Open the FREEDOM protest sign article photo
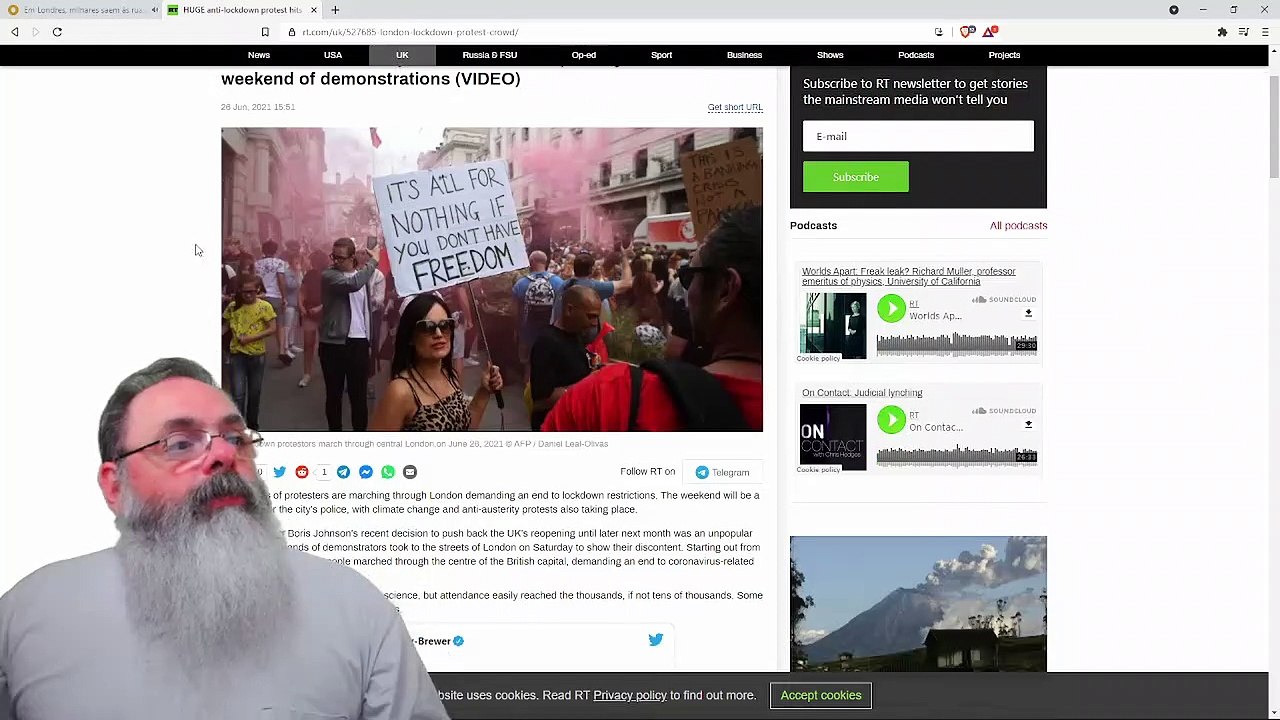The height and width of the screenshot is (720, 1280). tap(492, 279)
